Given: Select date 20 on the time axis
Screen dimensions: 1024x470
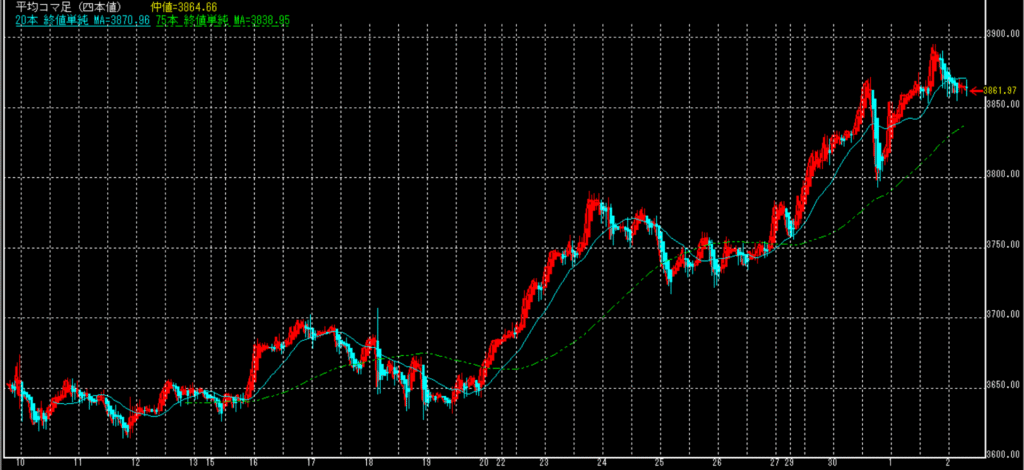Looking at the screenshot, I should click(484, 464).
